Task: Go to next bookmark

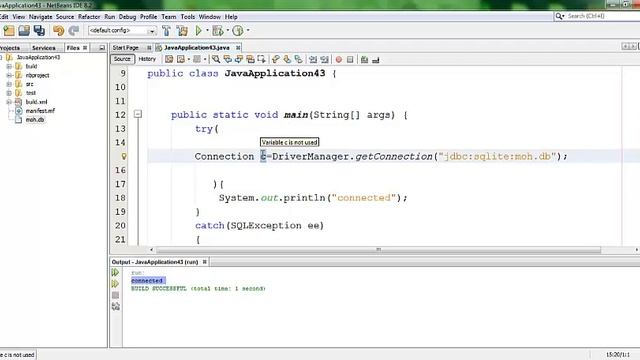Action: (x=287, y=60)
